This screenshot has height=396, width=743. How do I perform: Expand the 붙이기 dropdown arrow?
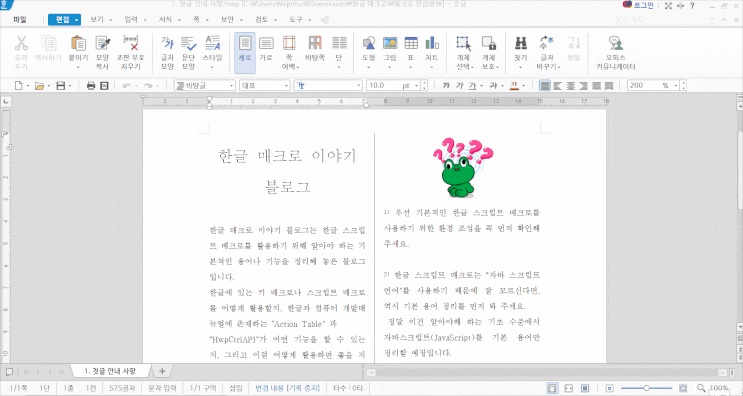tap(78, 68)
